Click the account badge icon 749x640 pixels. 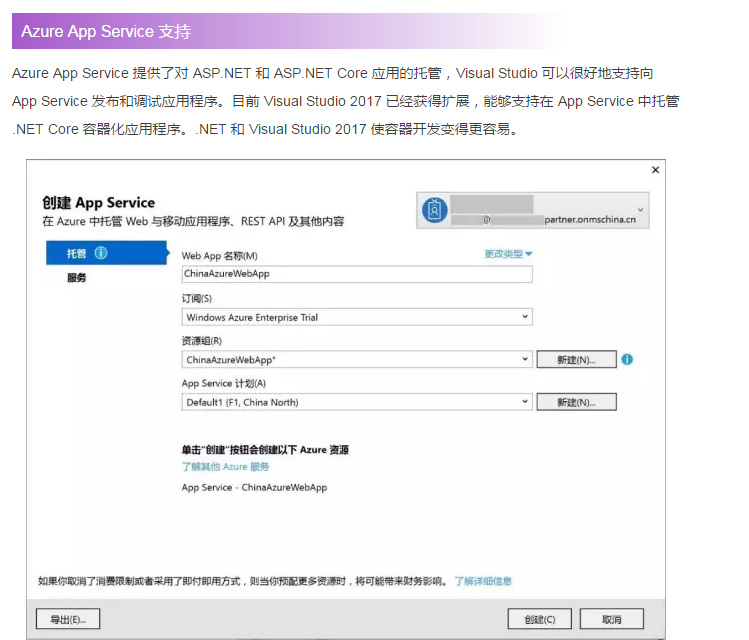[x=434, y=210]
